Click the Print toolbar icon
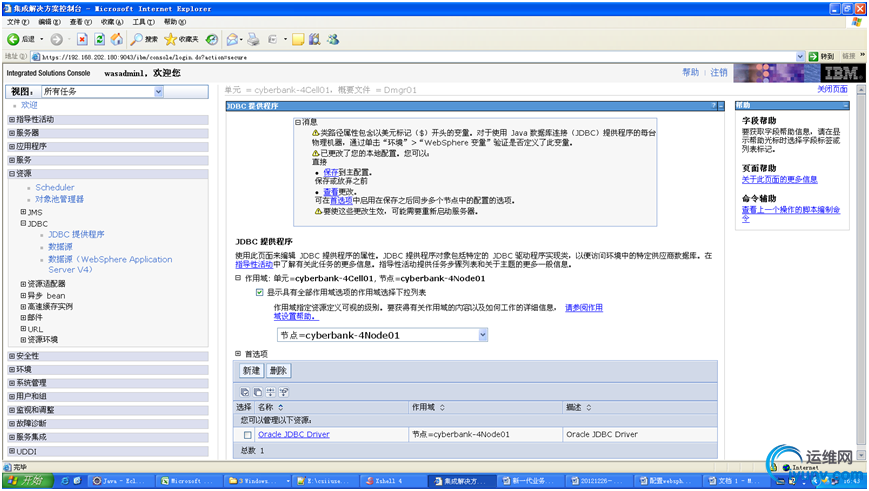The height and width of the screenshot is (491, 869). coord(253,39)
